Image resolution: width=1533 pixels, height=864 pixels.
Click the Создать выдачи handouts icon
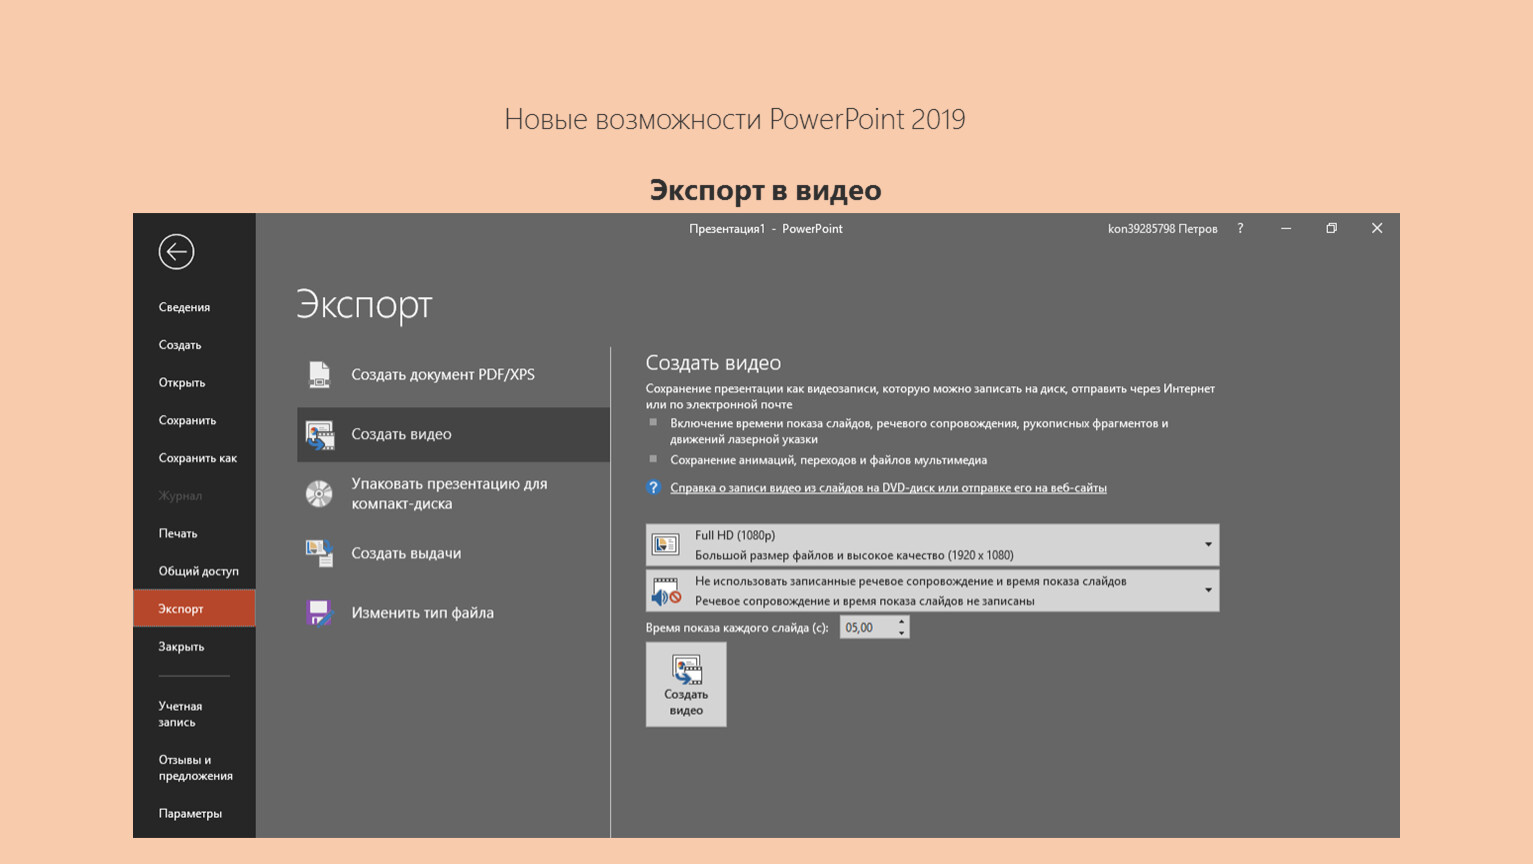tap(319, 553)
